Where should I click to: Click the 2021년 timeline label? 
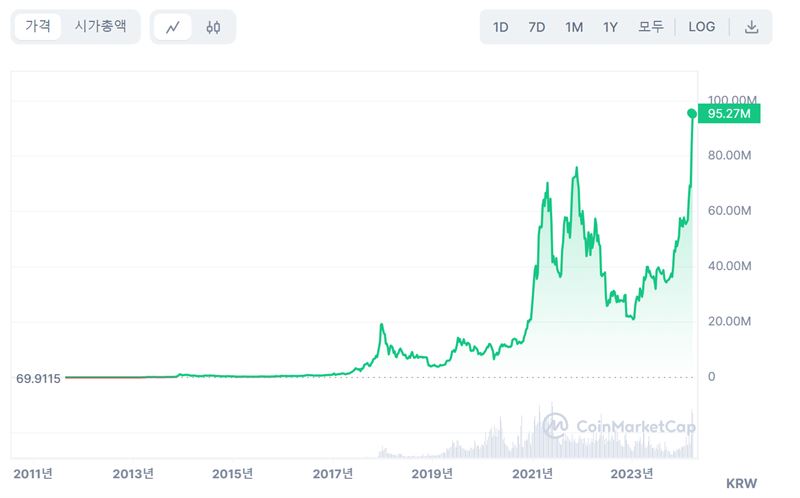(534, 473)
